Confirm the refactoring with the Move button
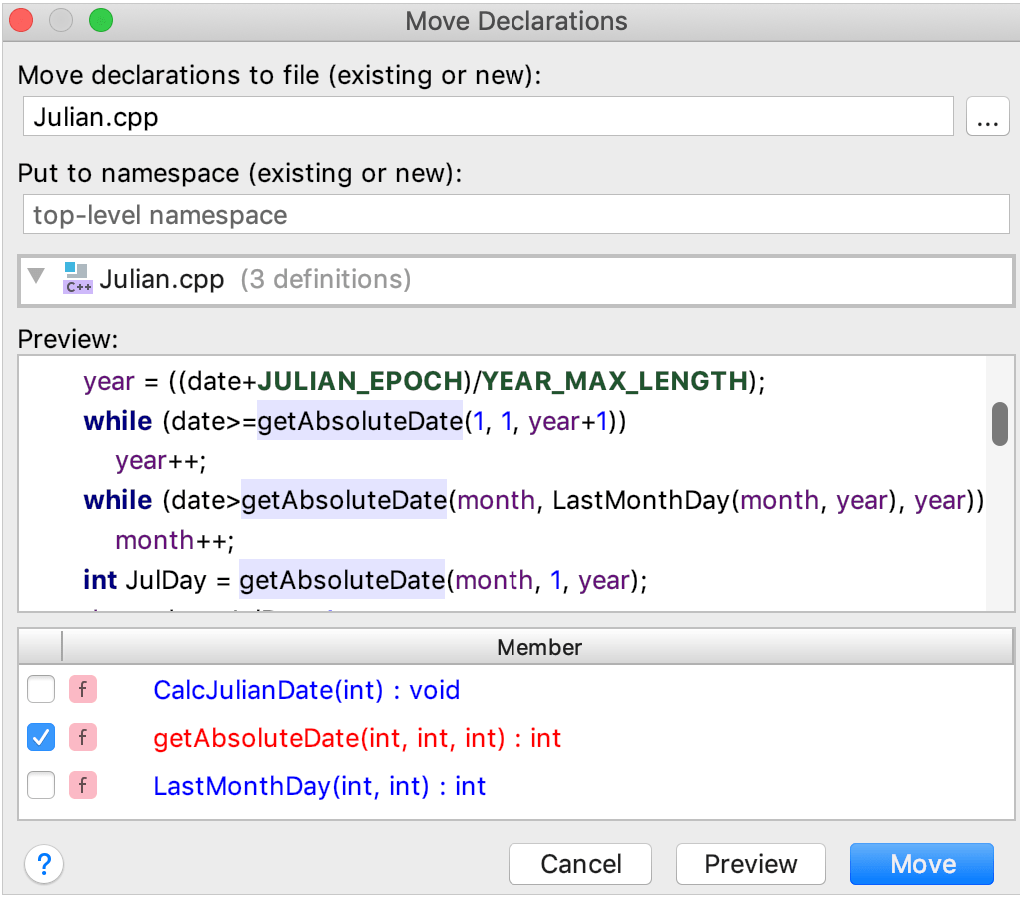Viewport: 1020px width, 900px height. point(921,864)
